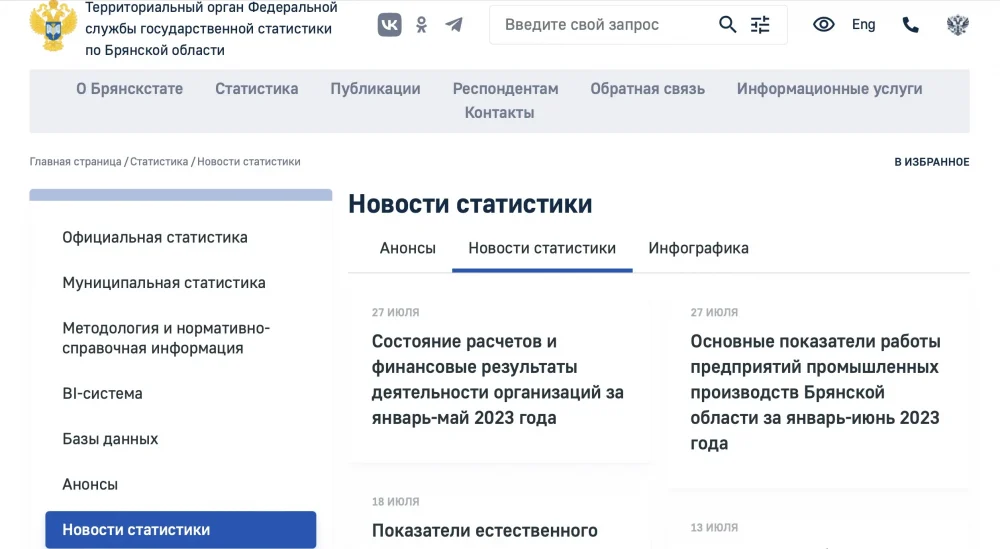
Task: Open article about январь-май 2023 financial results
Action: 497,380
